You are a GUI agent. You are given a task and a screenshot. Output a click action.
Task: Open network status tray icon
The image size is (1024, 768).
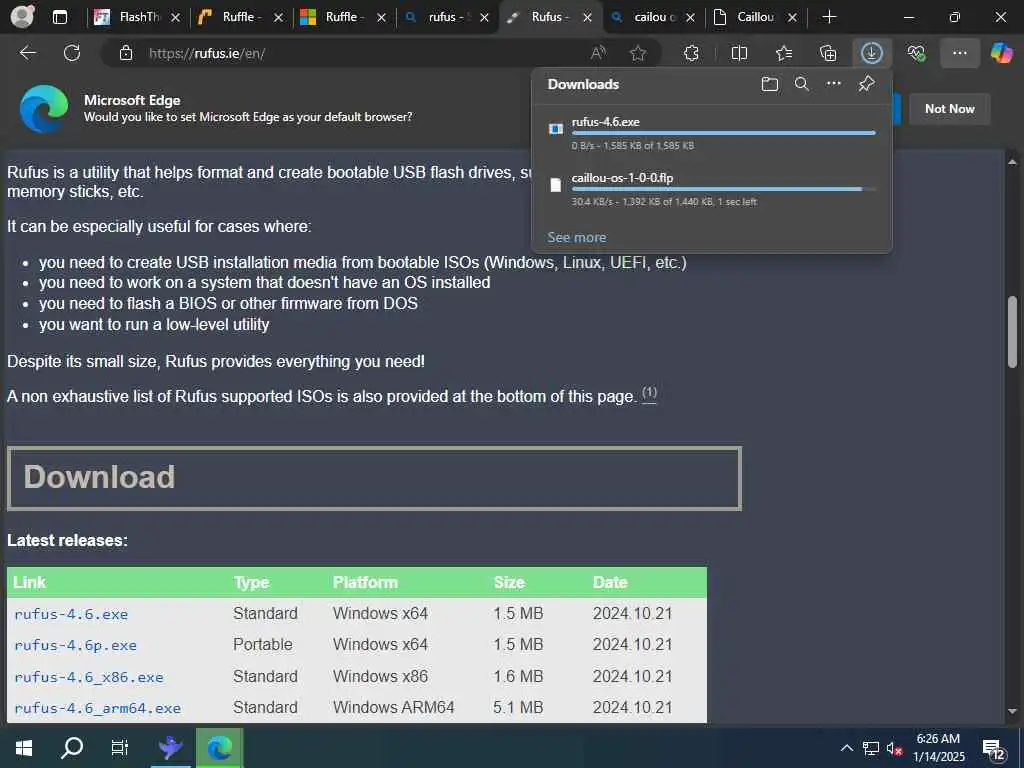[871, 748]
